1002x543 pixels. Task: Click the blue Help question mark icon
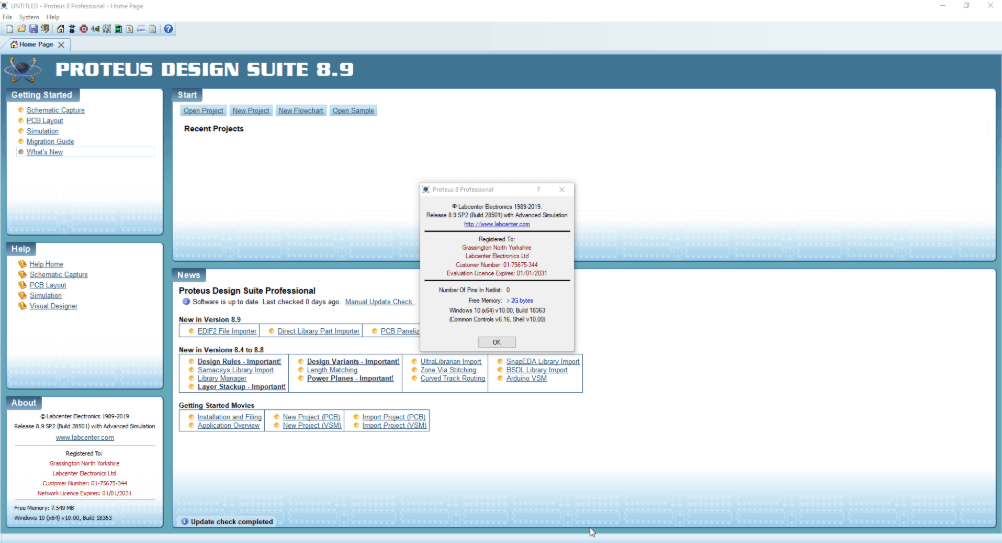pos(168,29)
